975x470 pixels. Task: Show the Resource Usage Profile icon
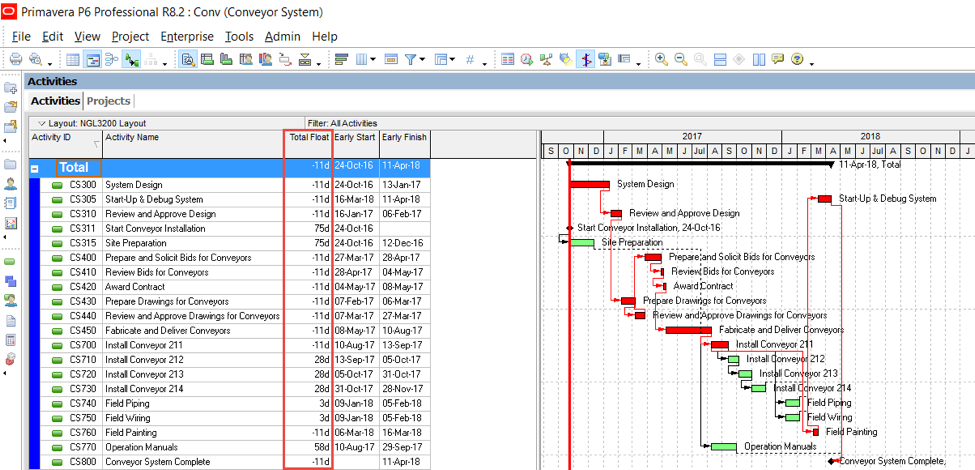point(266,60)
